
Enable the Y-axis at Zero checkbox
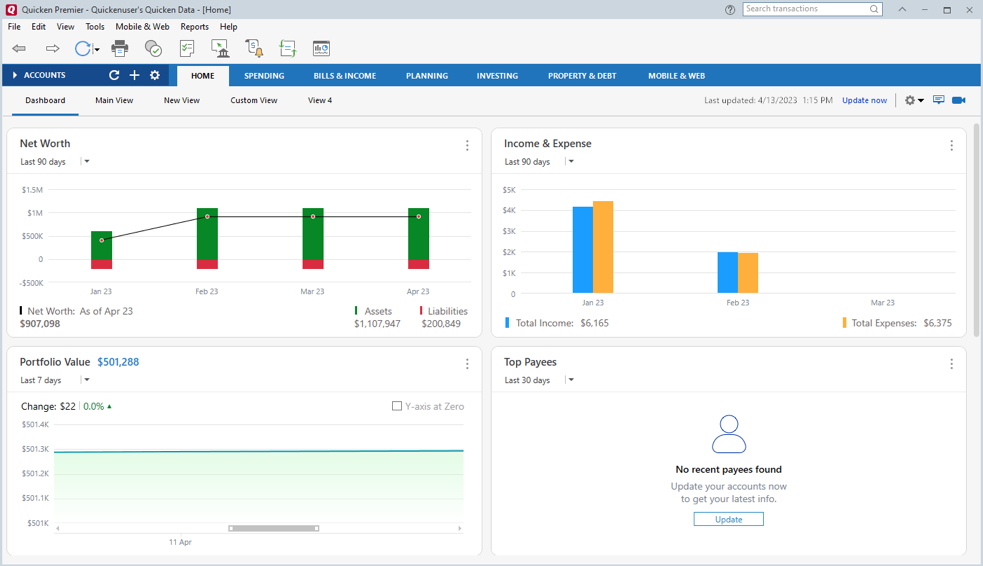[397, 406]
